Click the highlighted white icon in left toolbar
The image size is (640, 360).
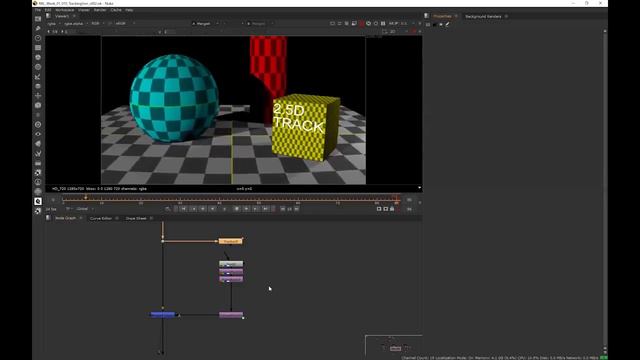tap(38, 201)
